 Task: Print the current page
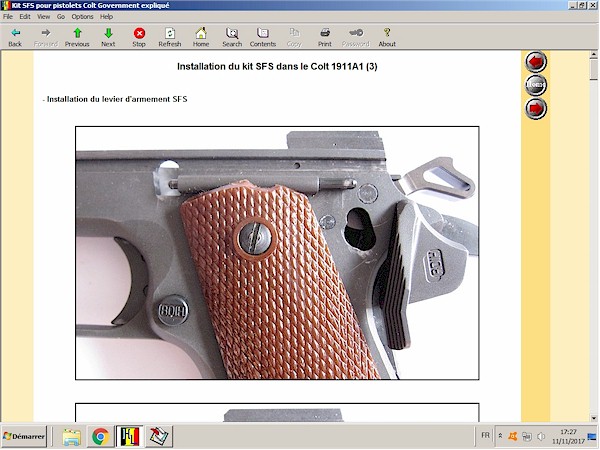(x=325, y=37)
